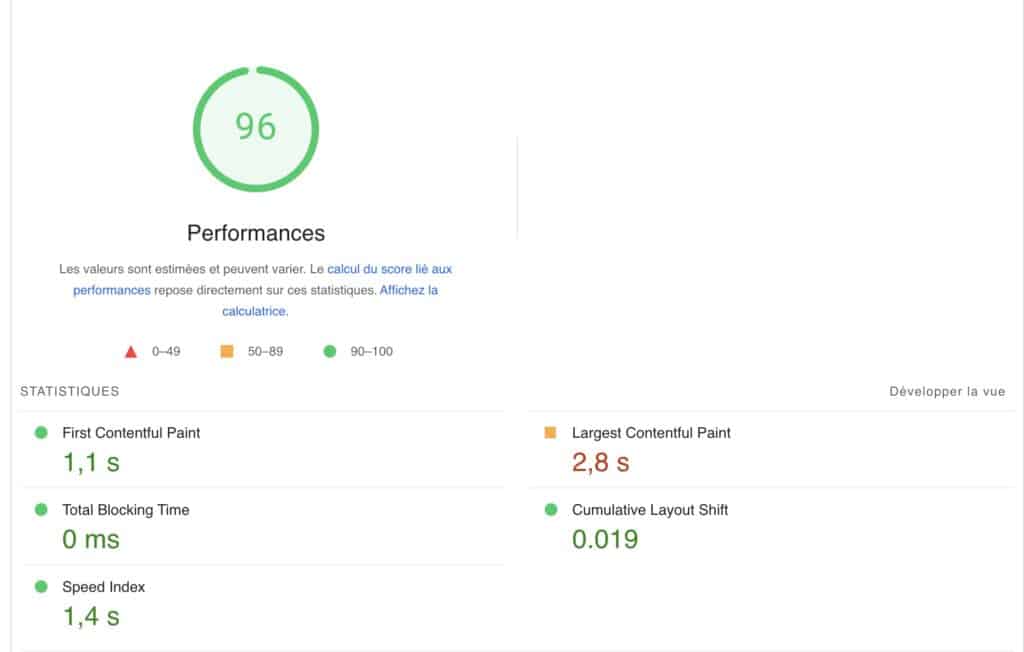The image size is (1024, 652).
Task: Click green dot beside Speed Index
Action: [41, 587]
